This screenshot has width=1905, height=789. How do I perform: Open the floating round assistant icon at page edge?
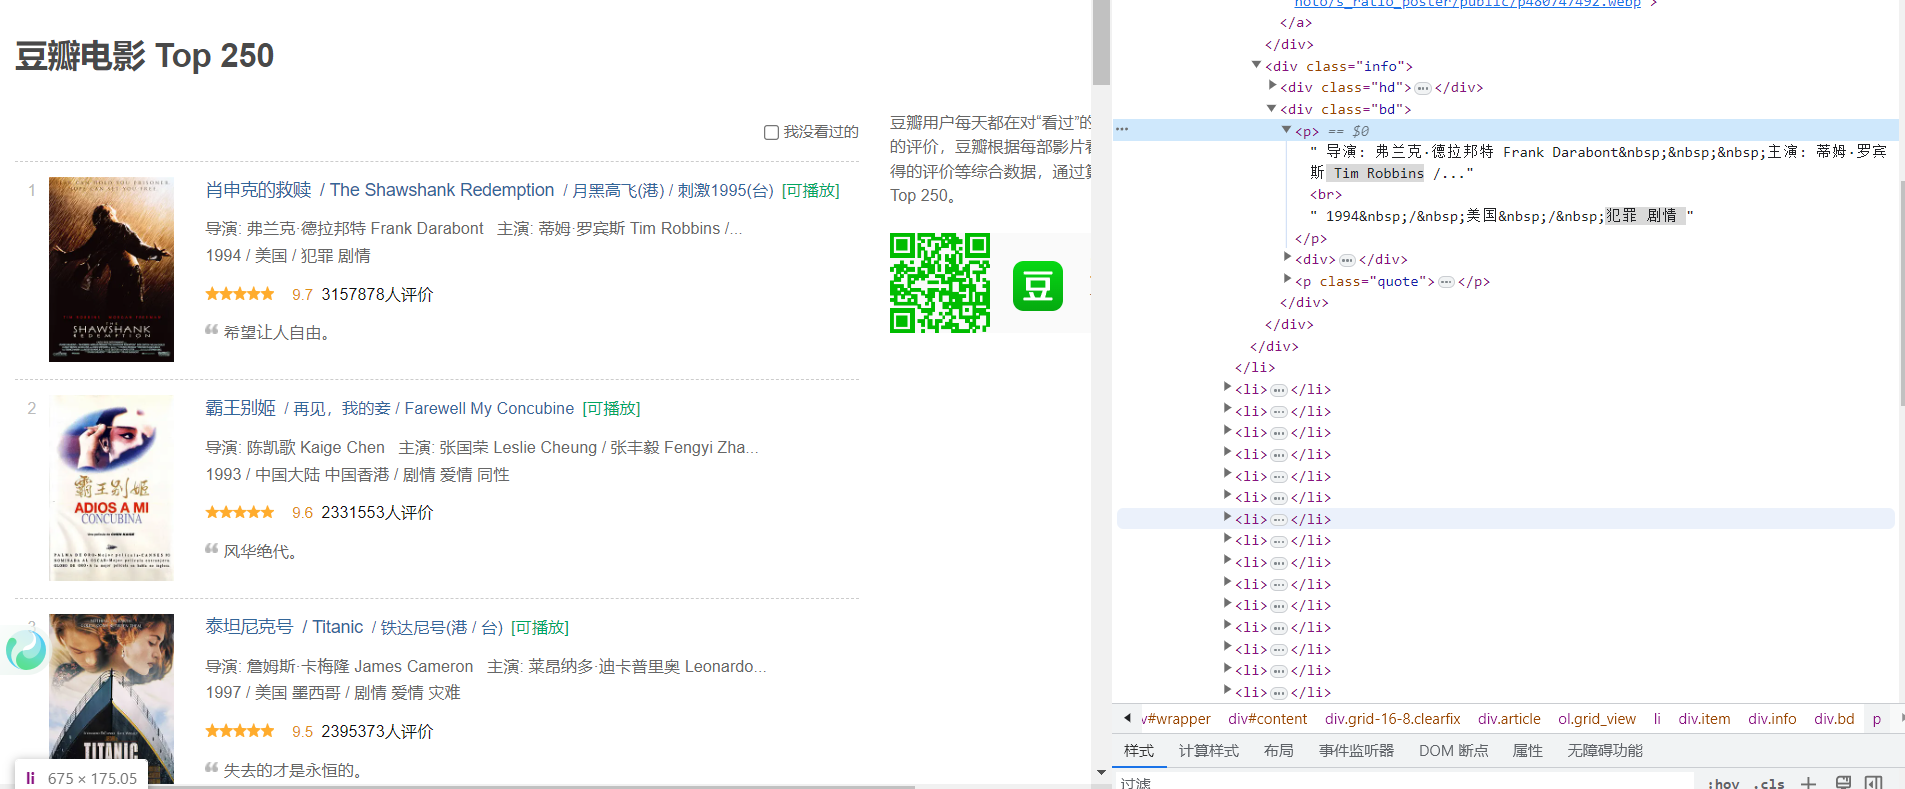[26, 650]
